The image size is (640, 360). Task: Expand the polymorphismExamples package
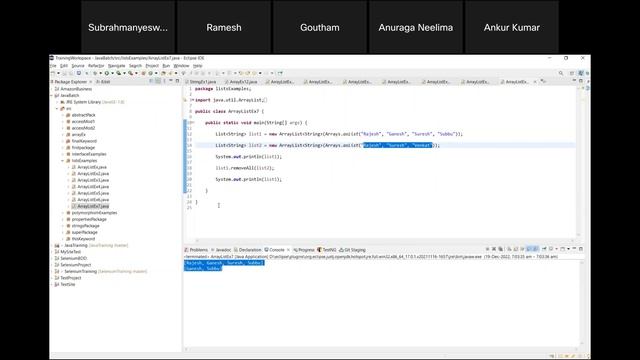coord(63,213)
